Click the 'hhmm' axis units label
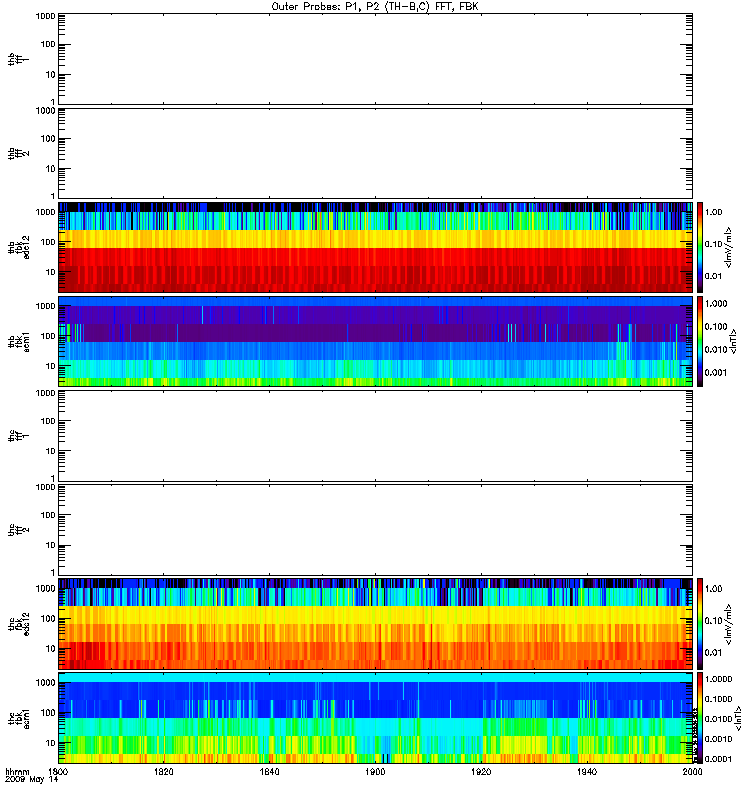 point(17,771)
